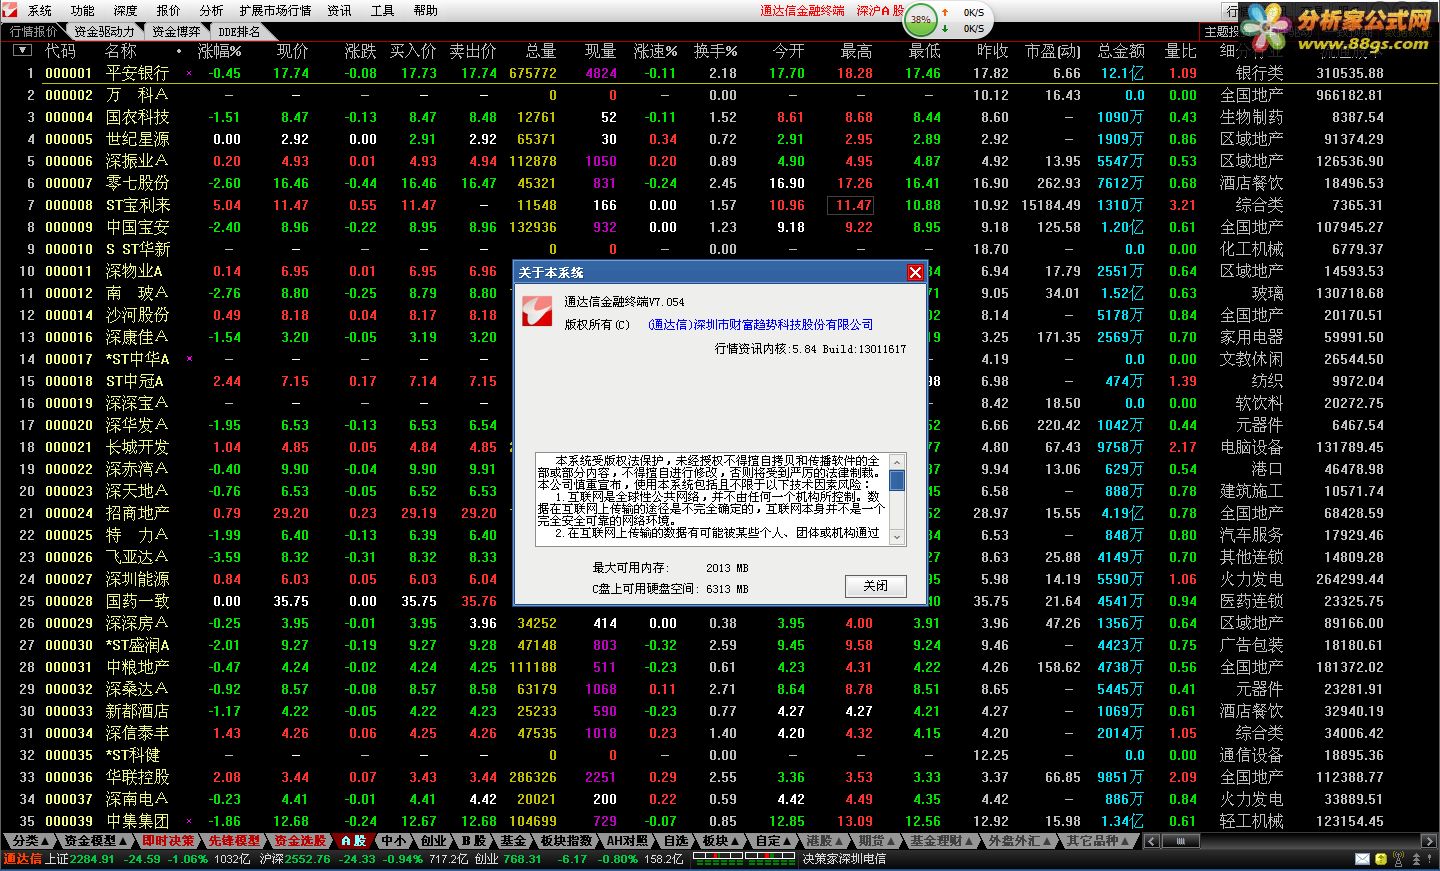Sort by the 现价 column header

[x=293, y=51]
